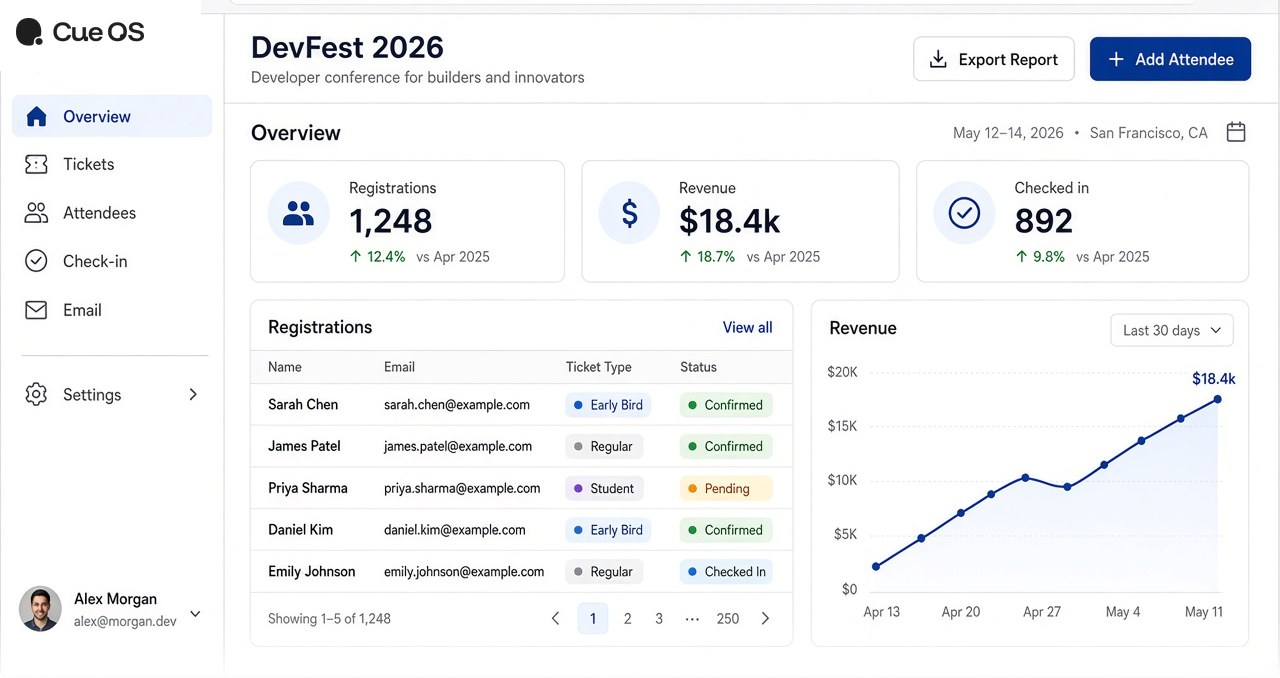Click the Export Report button

click(994, 59)
